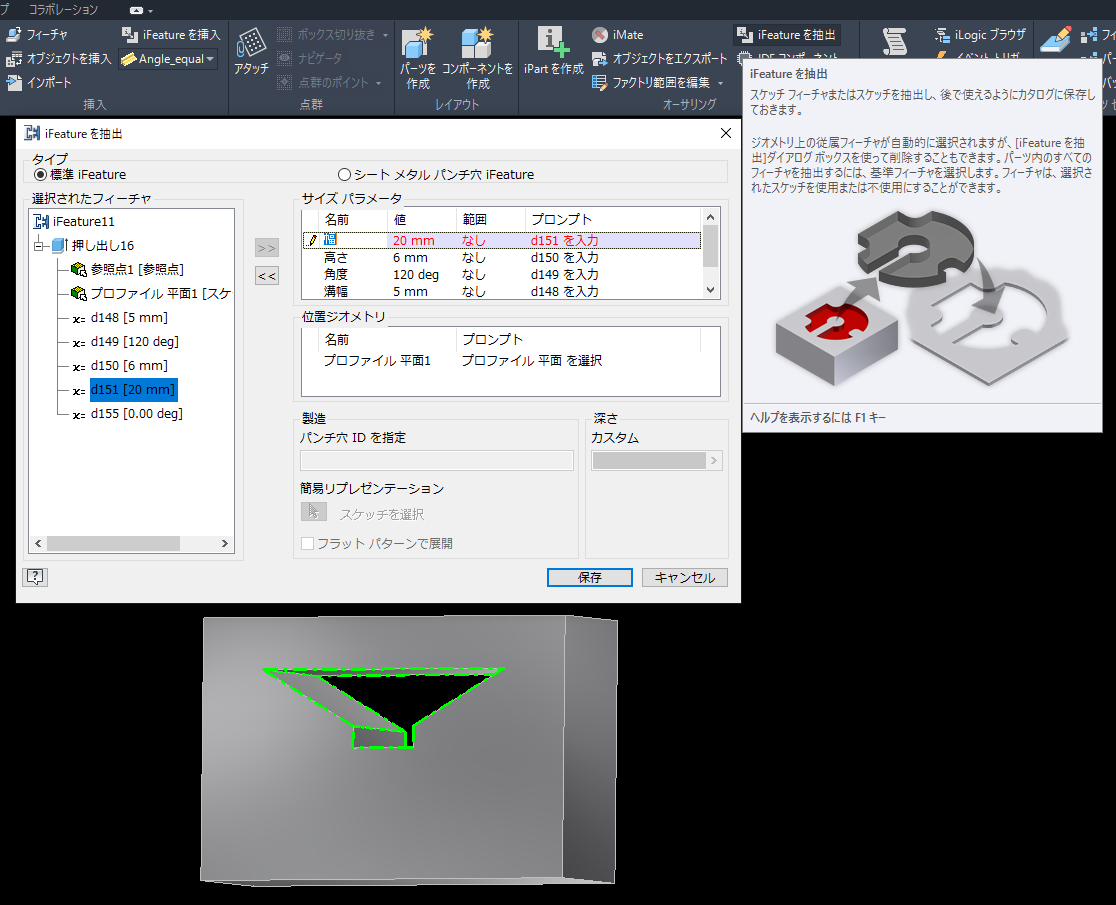
Task: Click the feature tree horizontal scrollbar
Action: coord(112,543)
